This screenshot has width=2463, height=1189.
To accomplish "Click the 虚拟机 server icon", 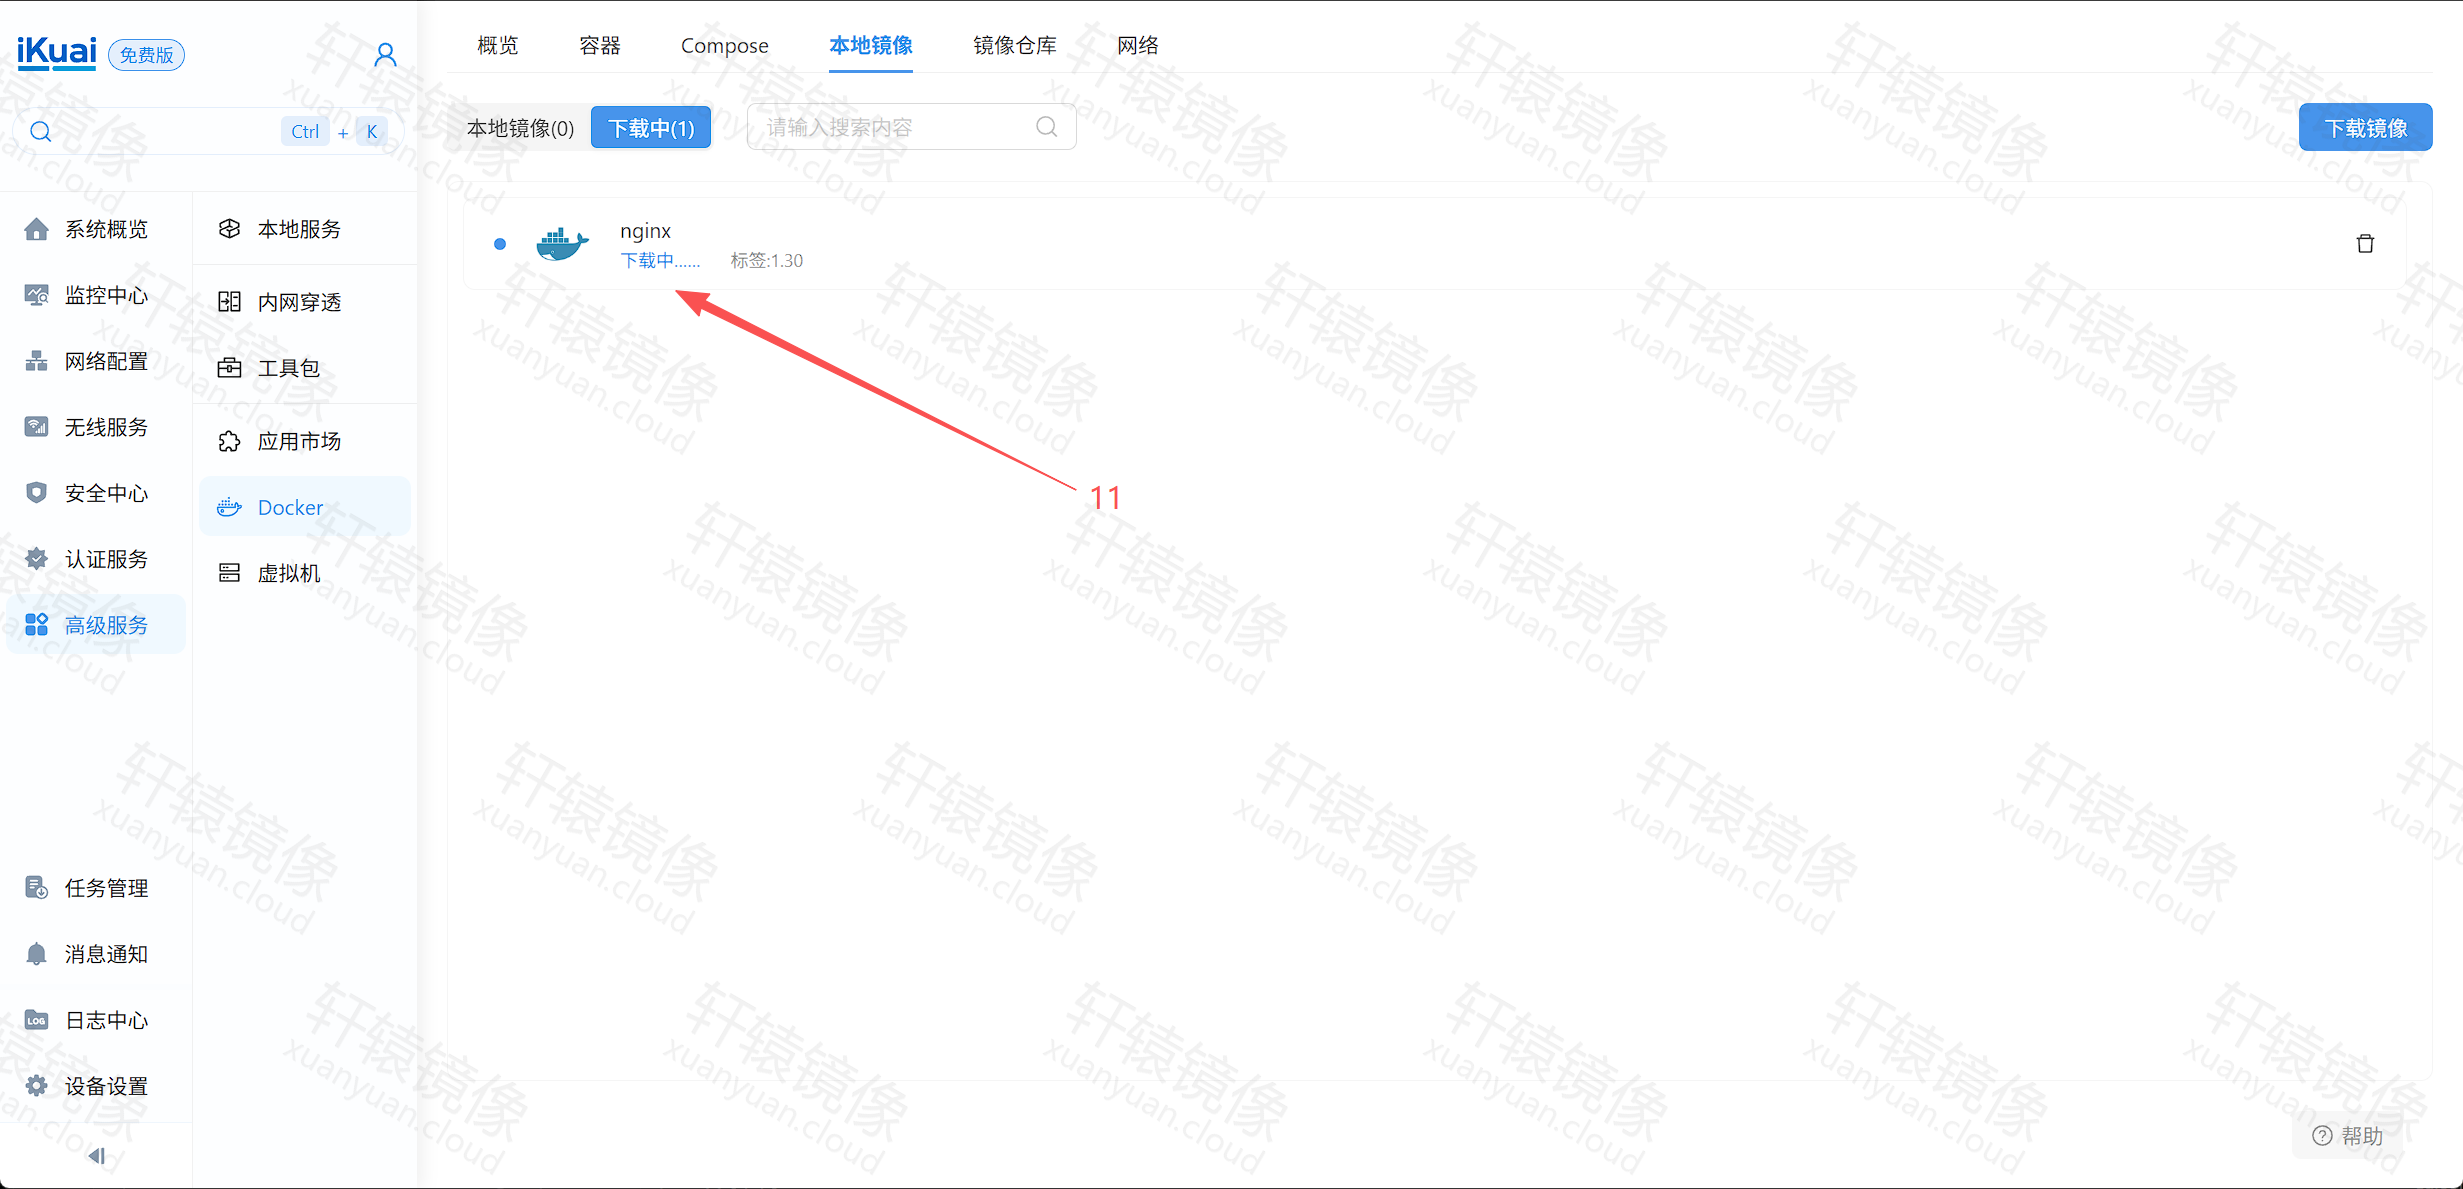I will [229, 573].
